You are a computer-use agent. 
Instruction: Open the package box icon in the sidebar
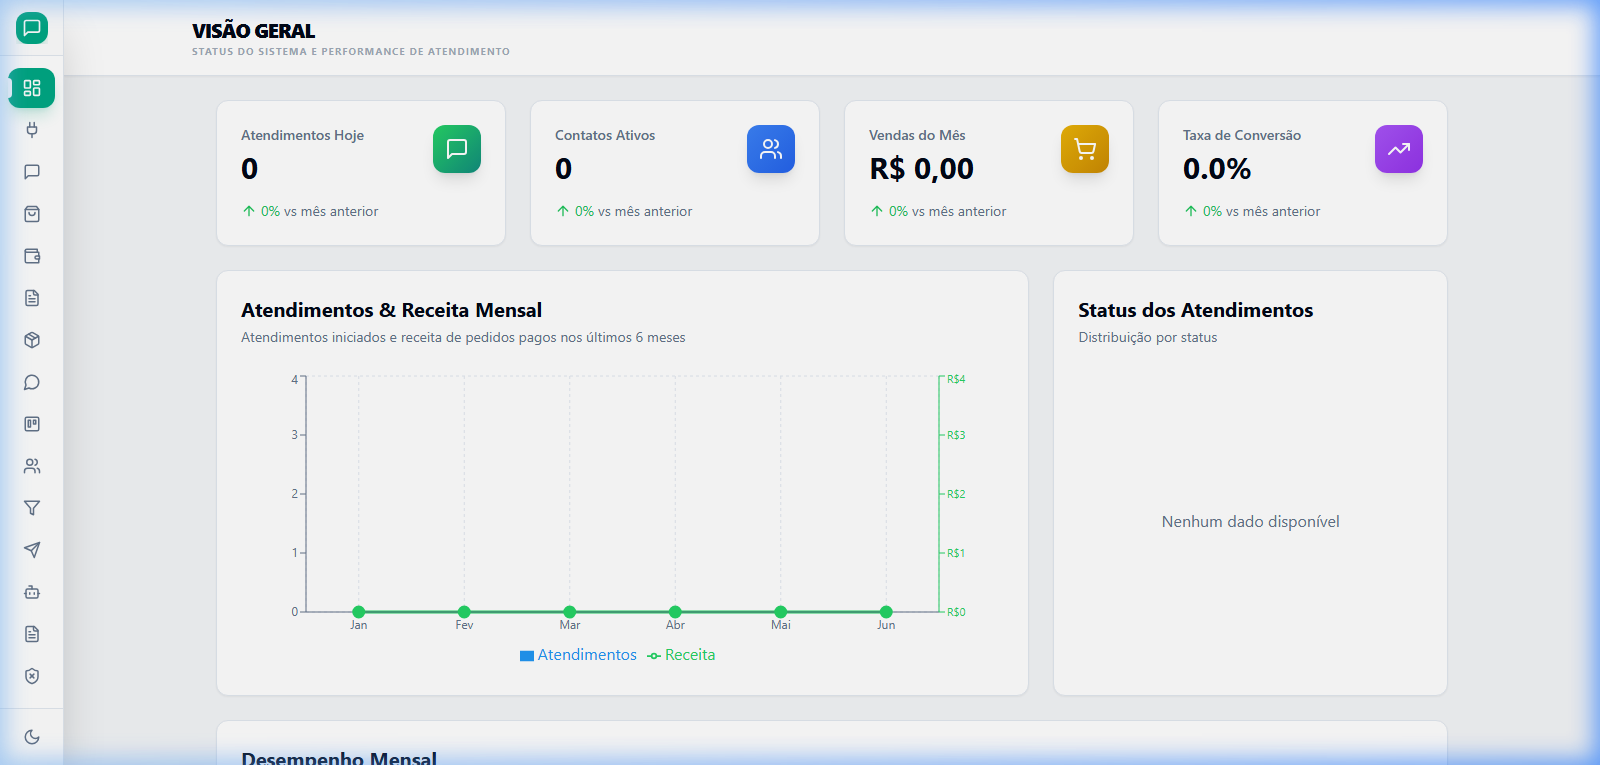coord(32,340)
